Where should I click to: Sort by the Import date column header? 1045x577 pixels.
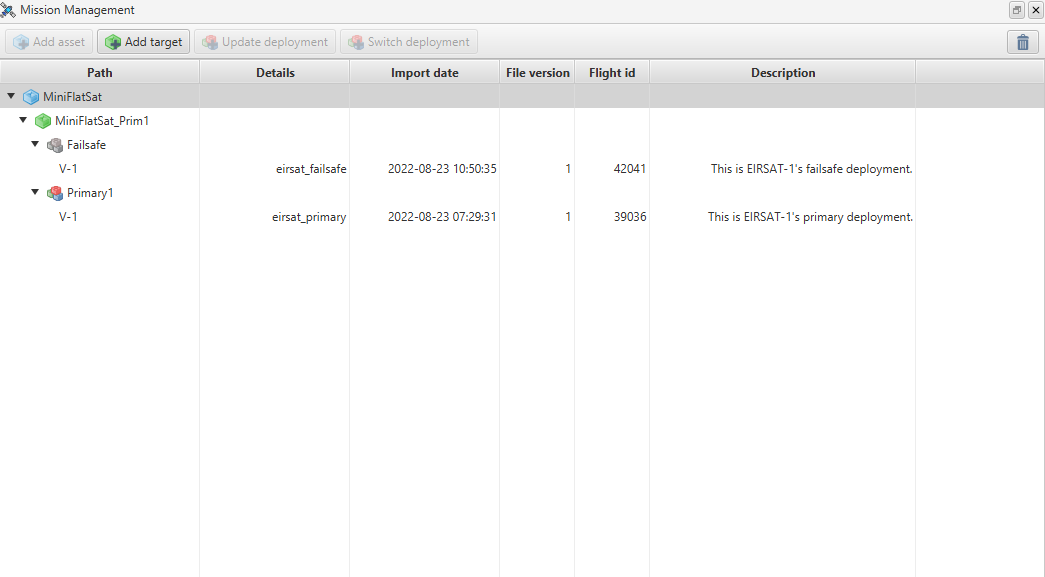[x=424, y=73]
